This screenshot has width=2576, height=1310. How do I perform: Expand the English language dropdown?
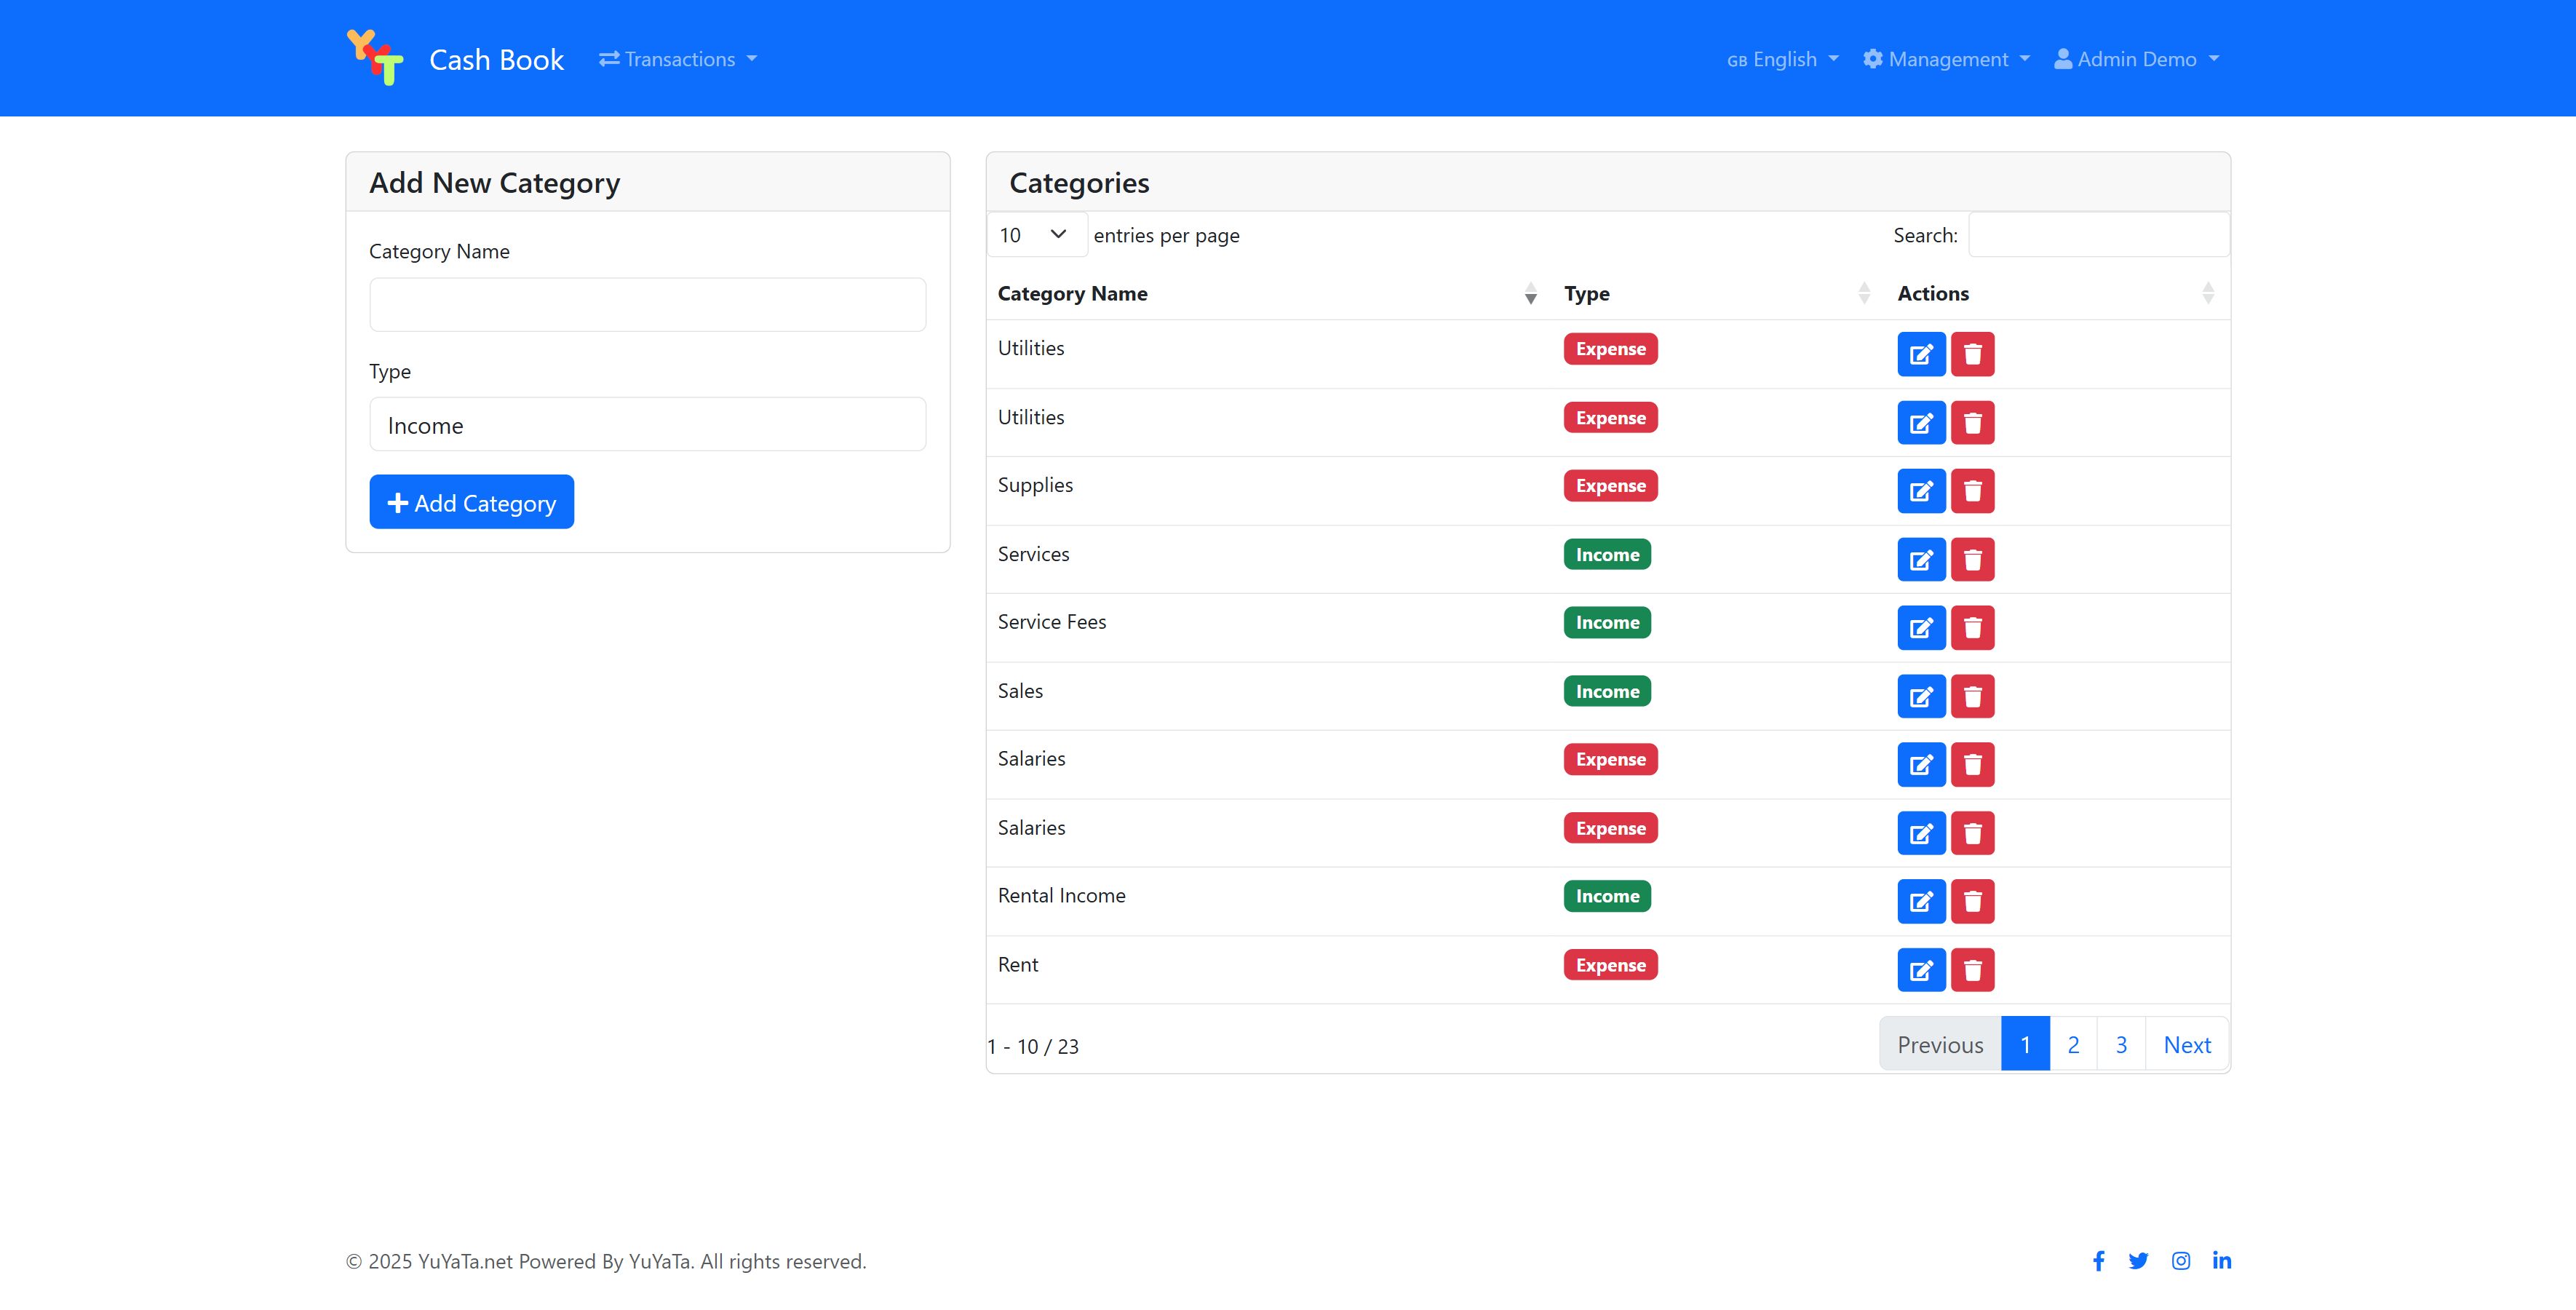(1782, 59)
